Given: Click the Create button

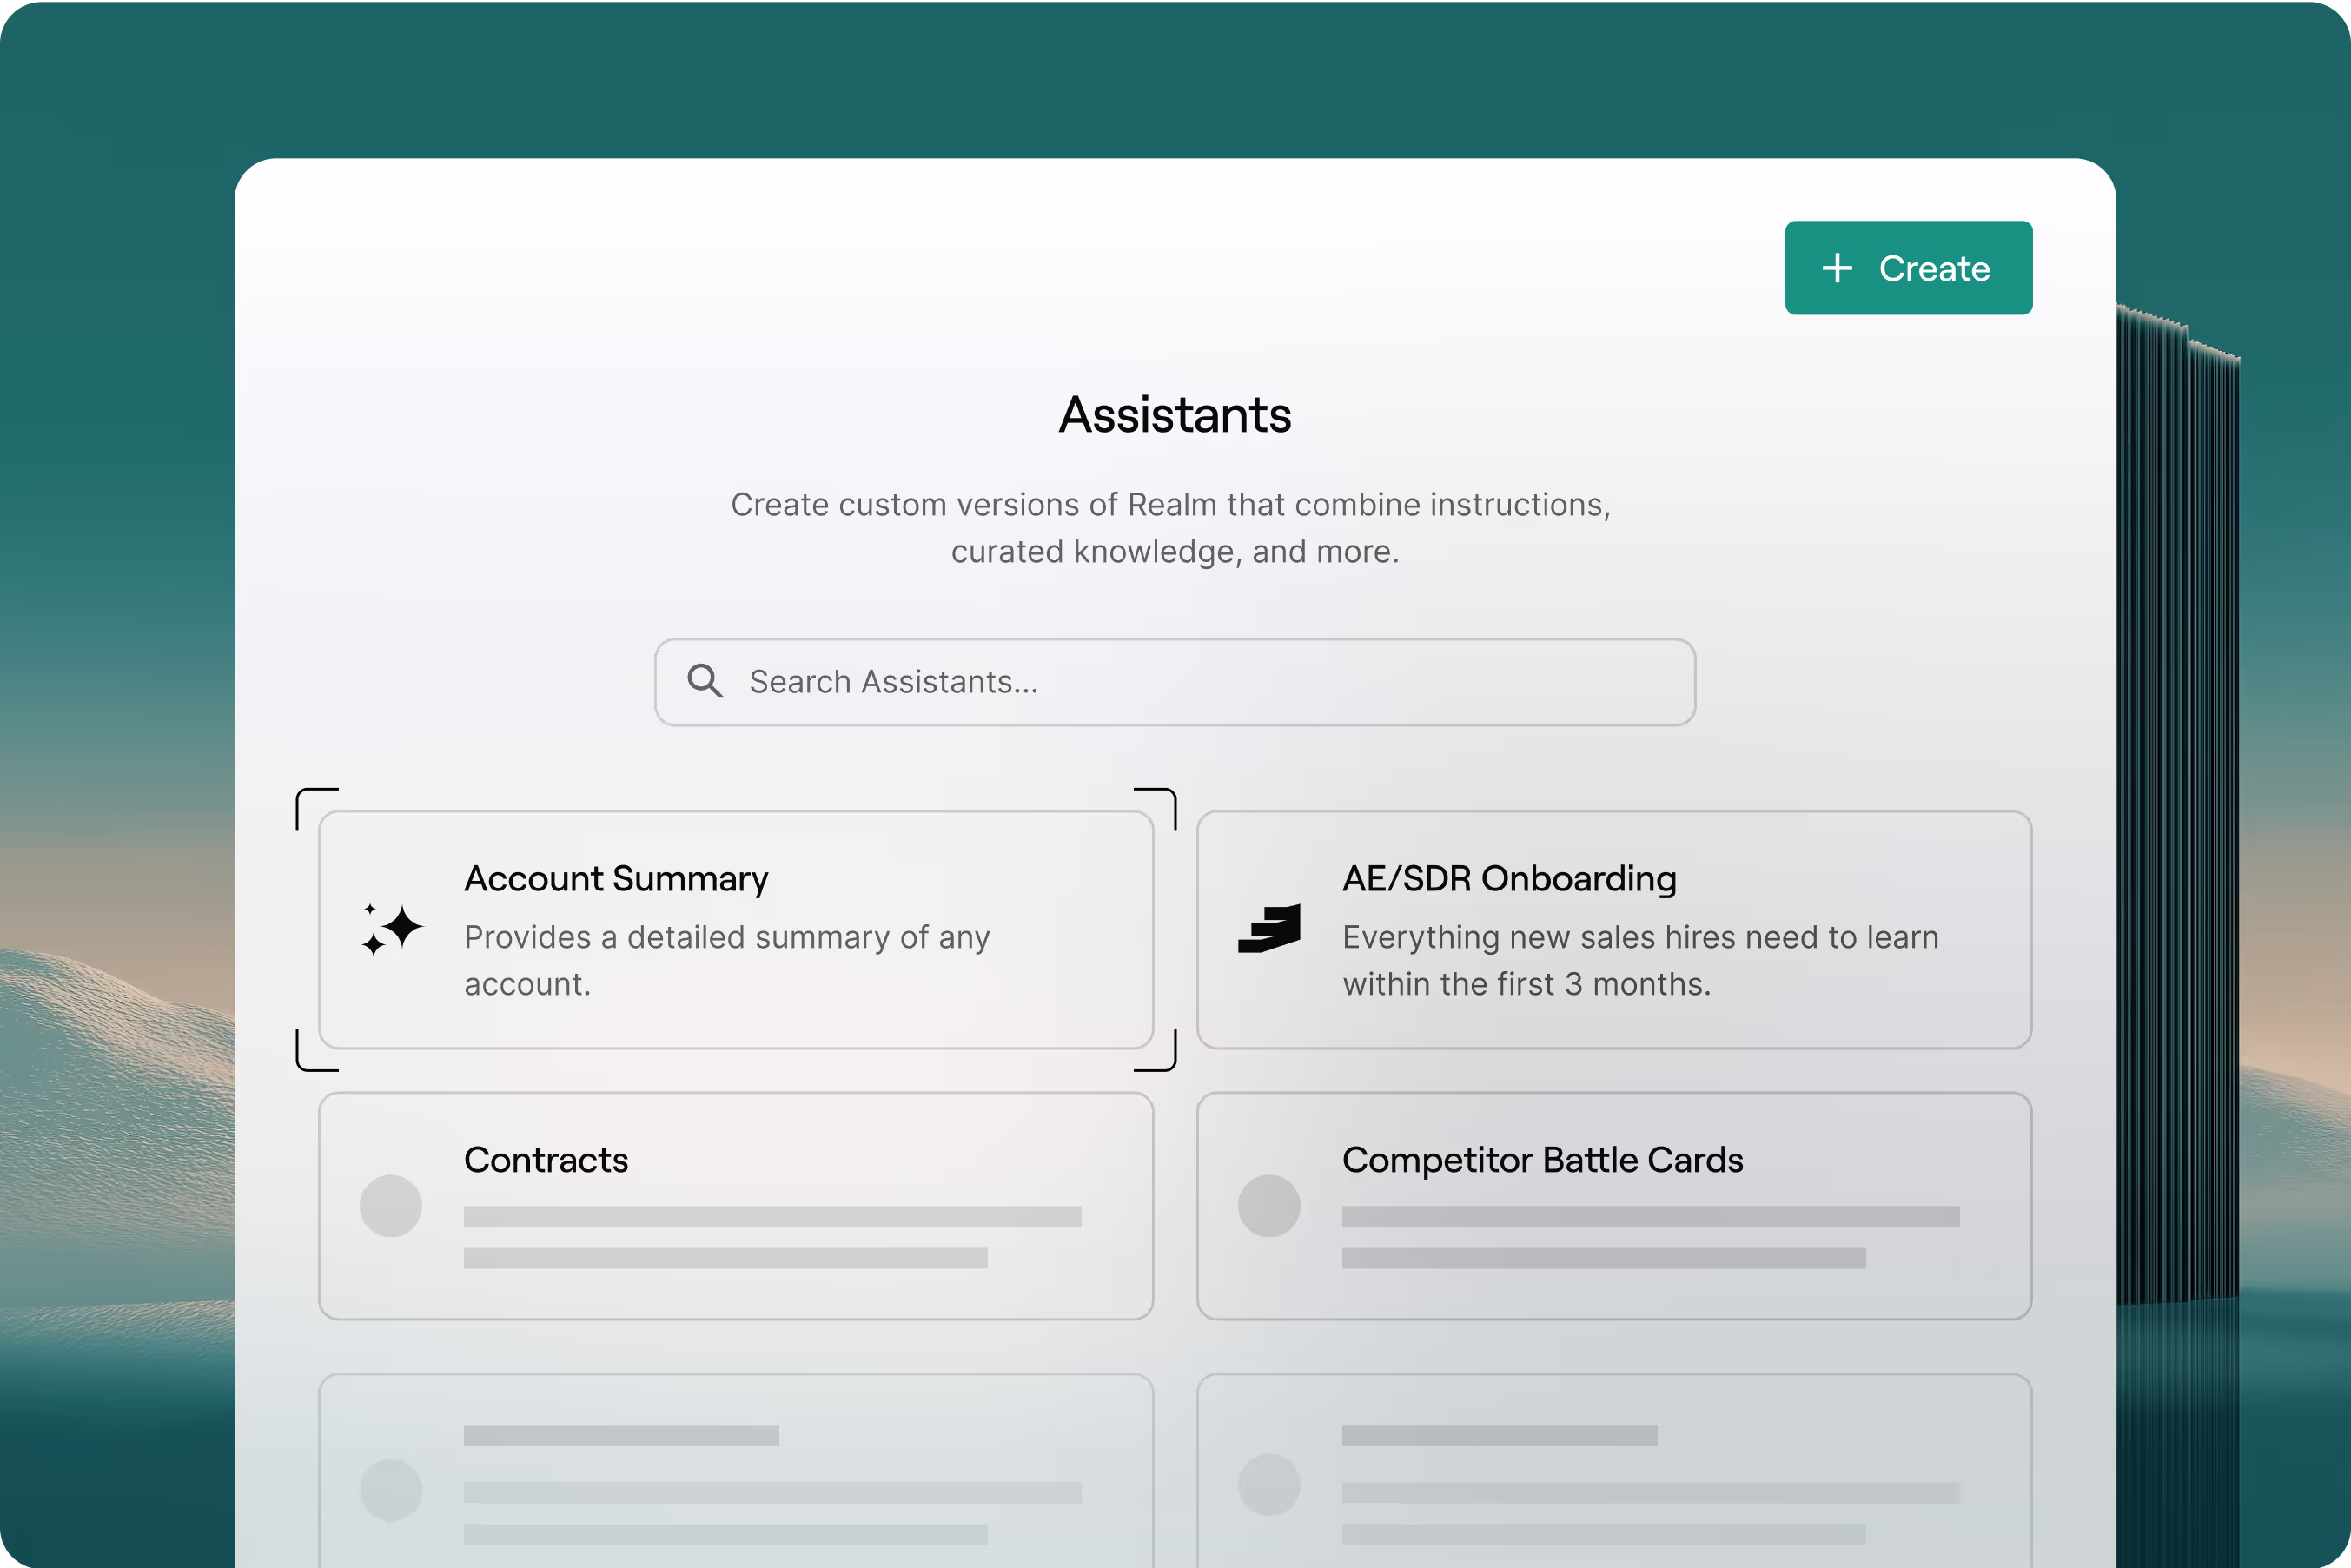Looking at the screenshot, I should pyautogui.click(x=1908, y=268).
